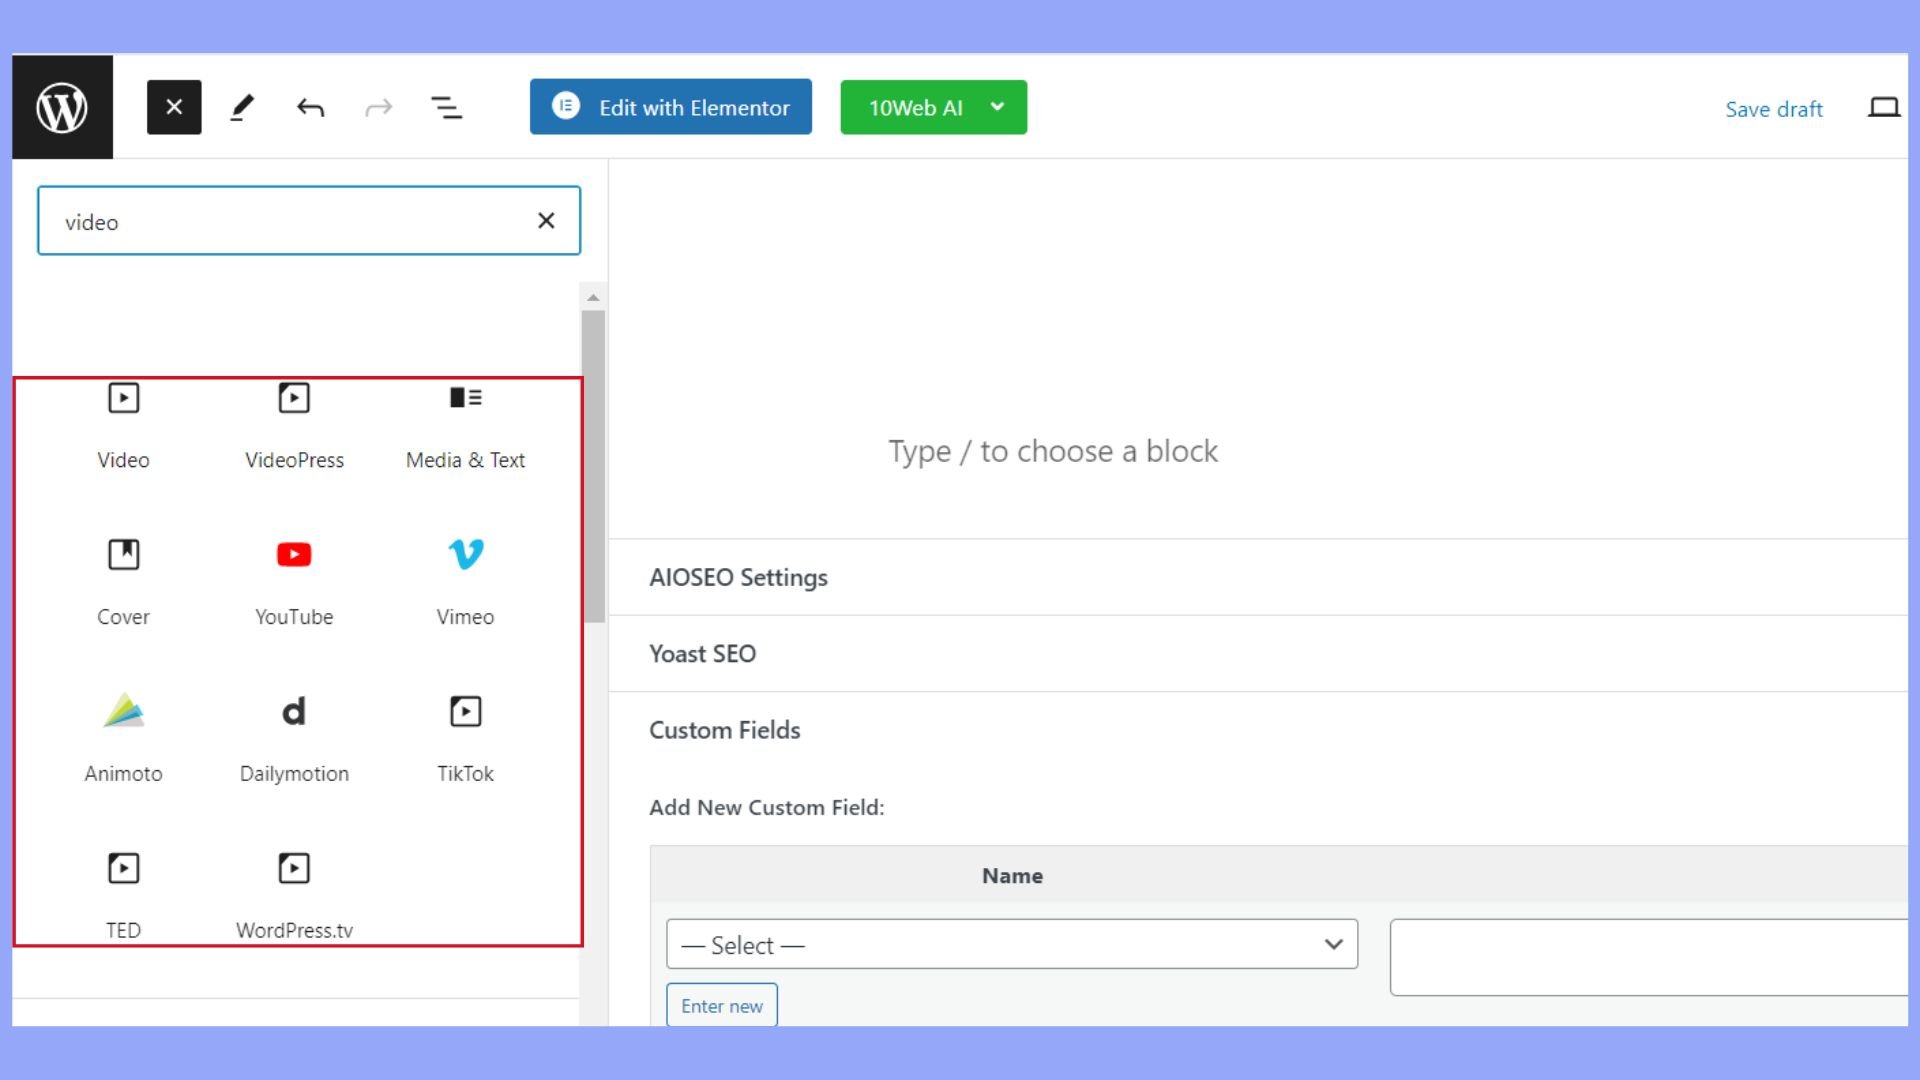Click the Edit with Elementor button
The width and height of the screenshot is (1920, 1080).
pos(670,107)
